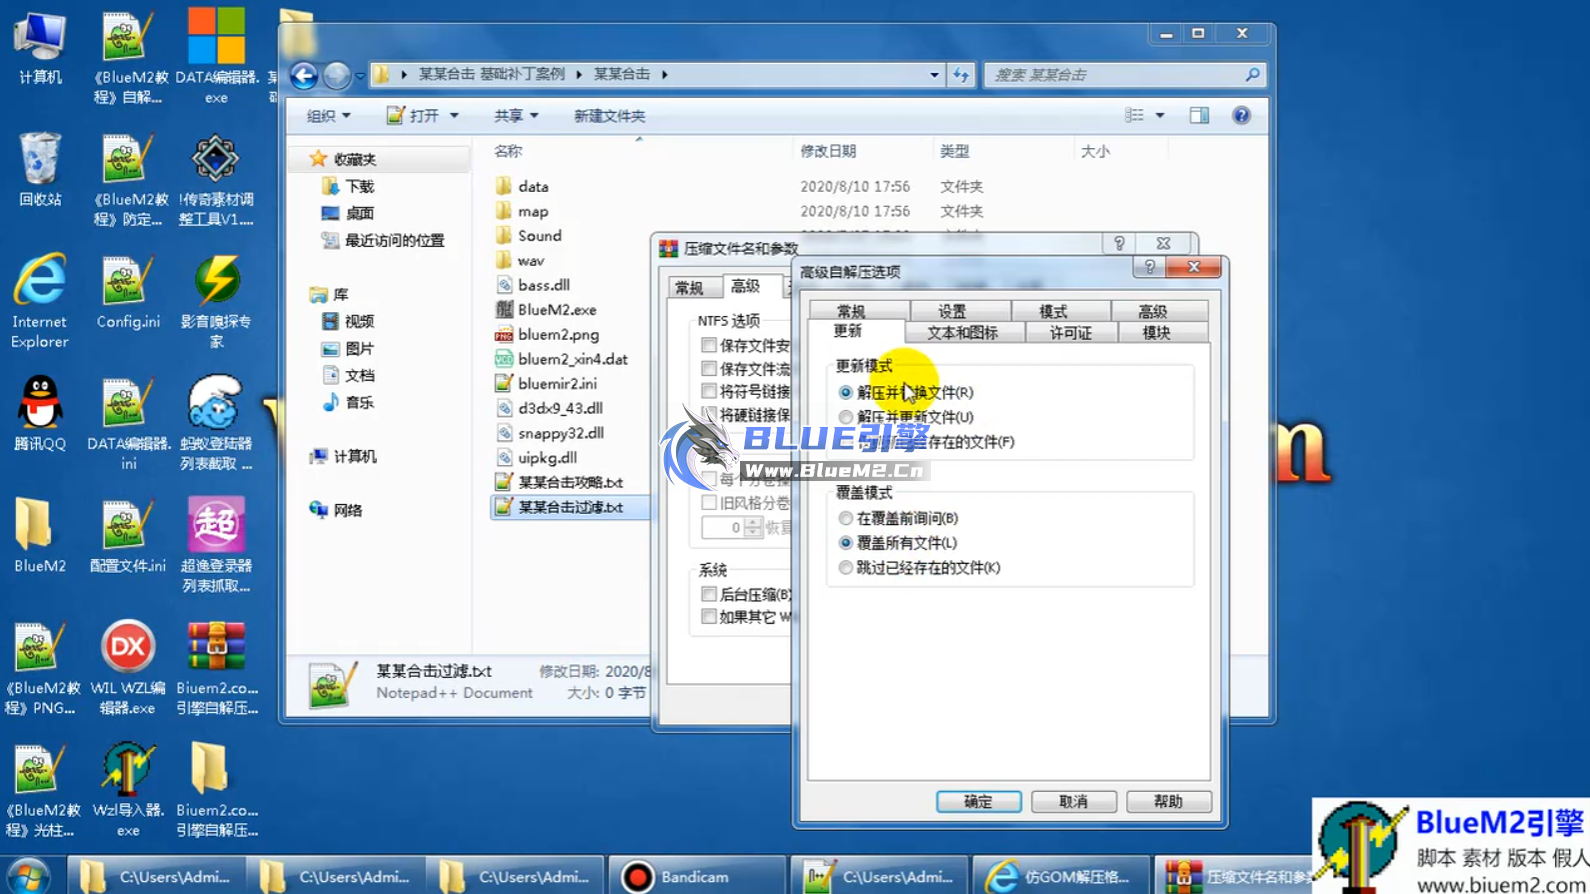1590x894 pixels.
Task: Toggle 后台压缩(B) checkbox
Action: click(x=709, y=594)
